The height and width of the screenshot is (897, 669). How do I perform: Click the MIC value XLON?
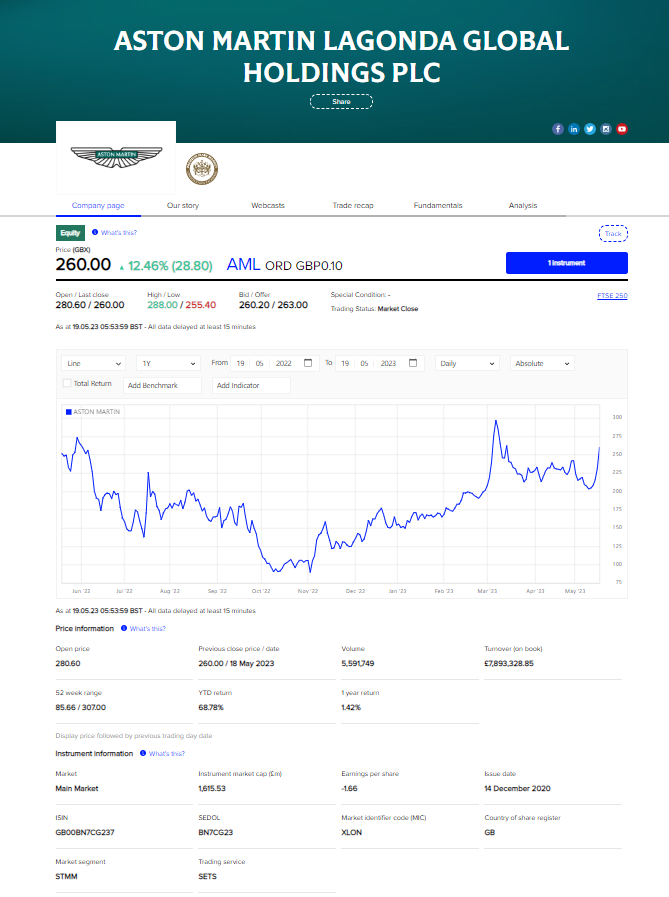[352, 832]
